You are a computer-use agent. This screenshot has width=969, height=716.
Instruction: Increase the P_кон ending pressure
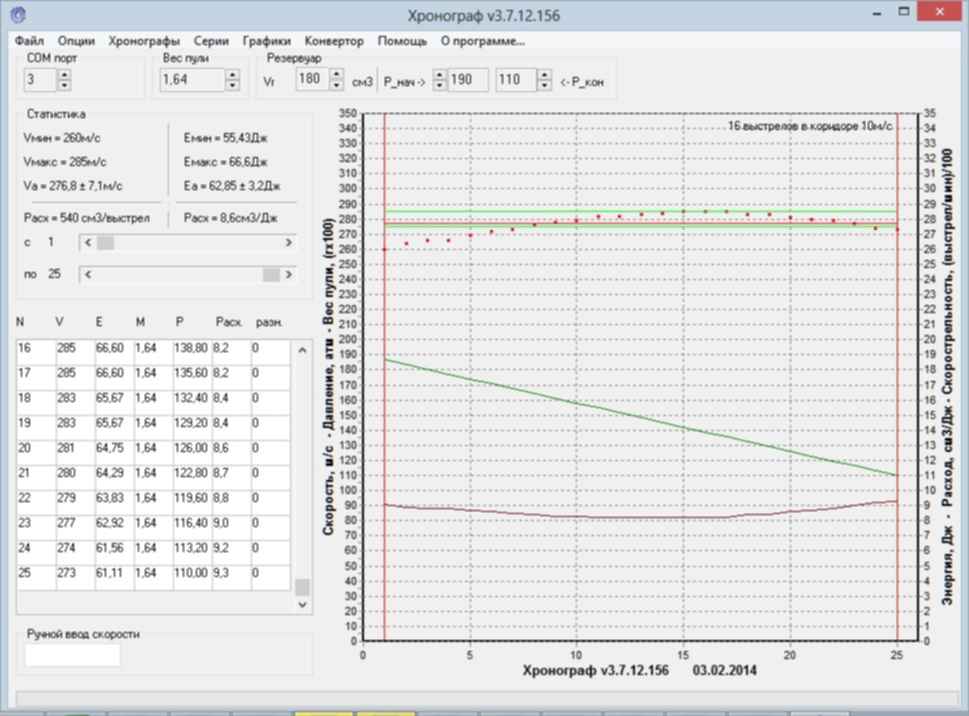pyautogui.click(x=544, y=75)
